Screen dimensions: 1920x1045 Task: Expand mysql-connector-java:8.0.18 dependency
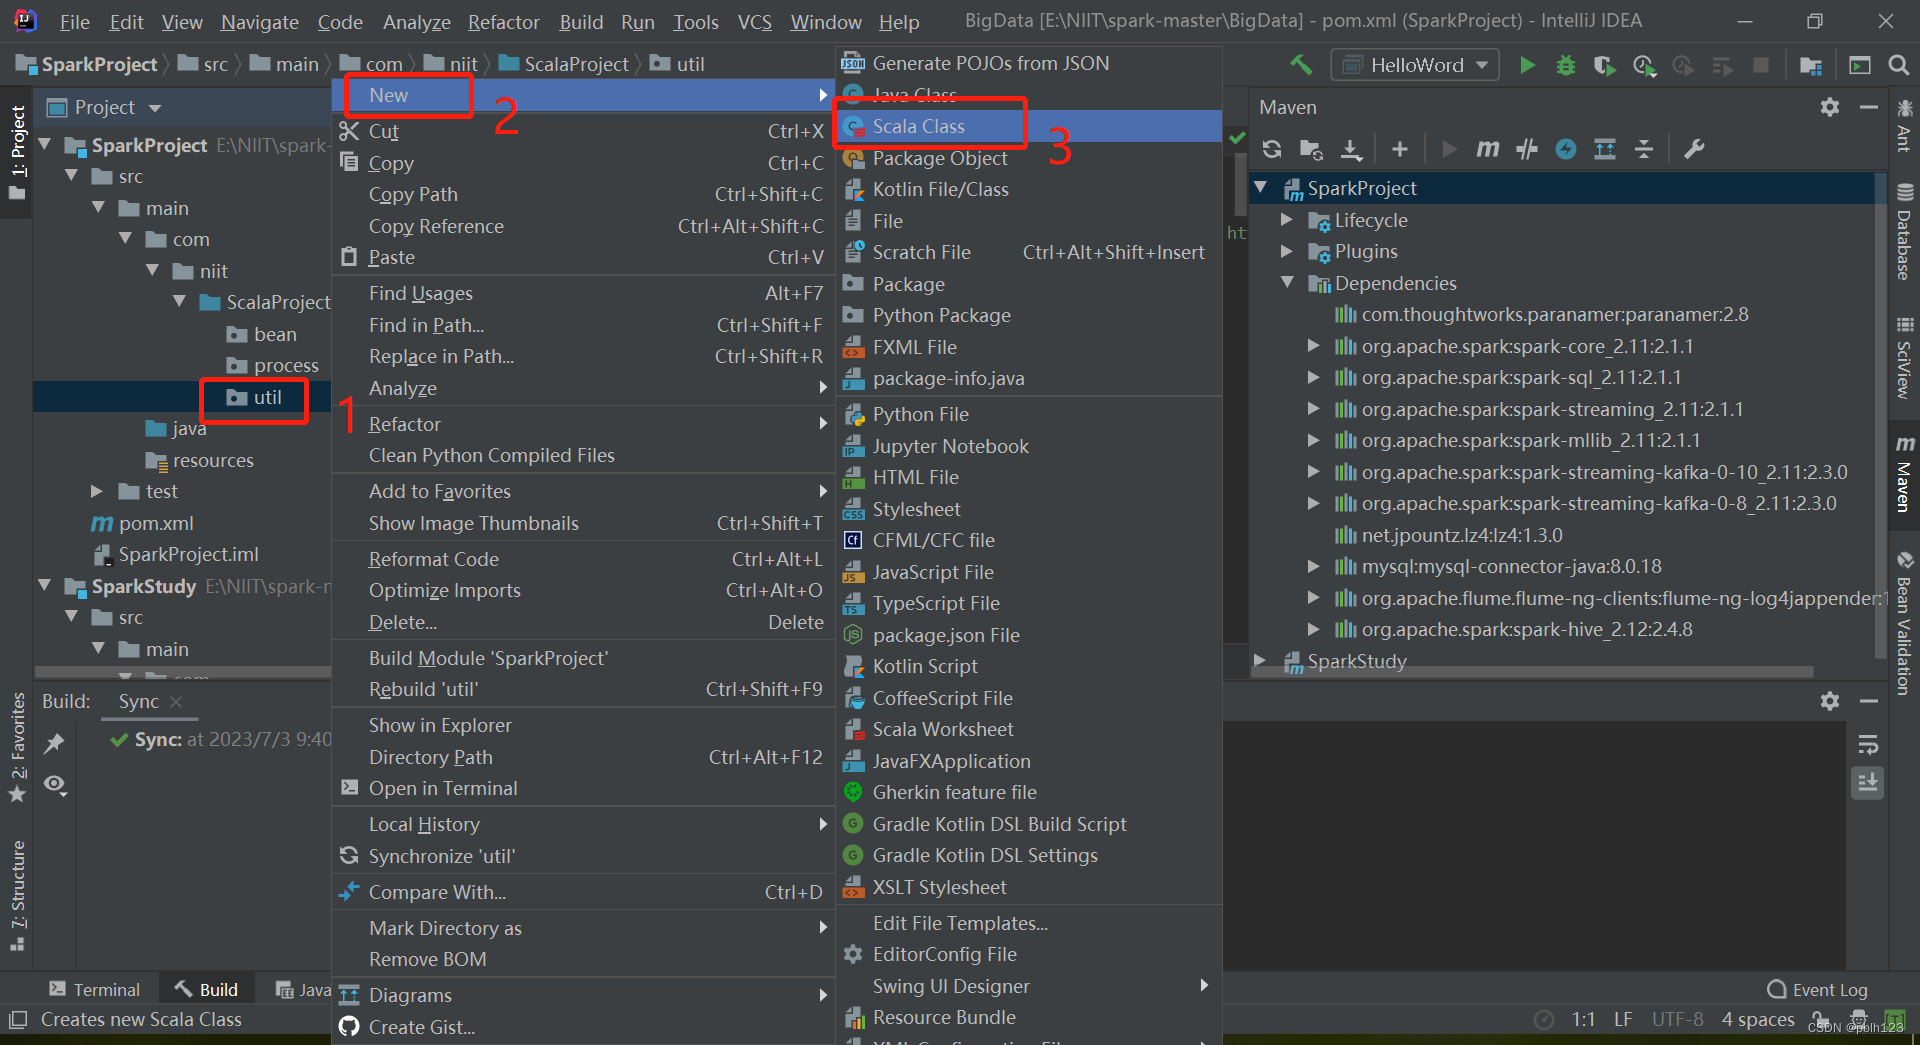(x=1314, y=566)
